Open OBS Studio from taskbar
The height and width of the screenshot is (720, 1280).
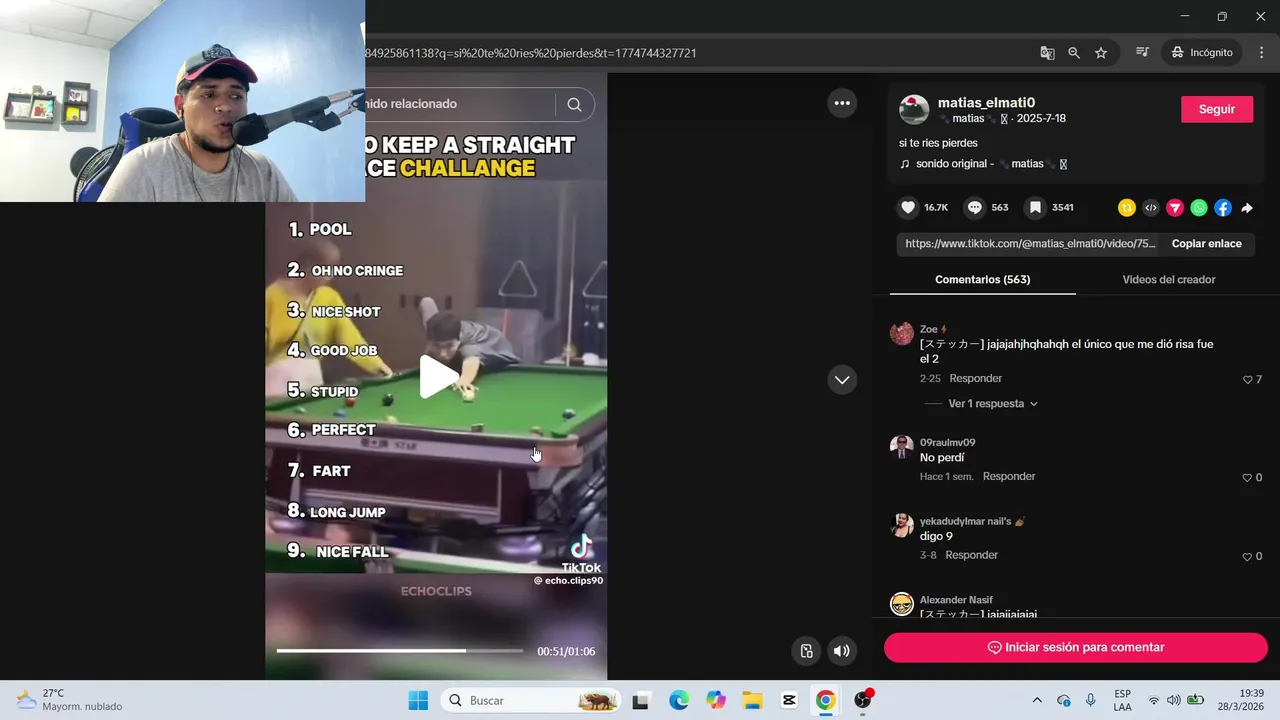[x=863, y=701]
